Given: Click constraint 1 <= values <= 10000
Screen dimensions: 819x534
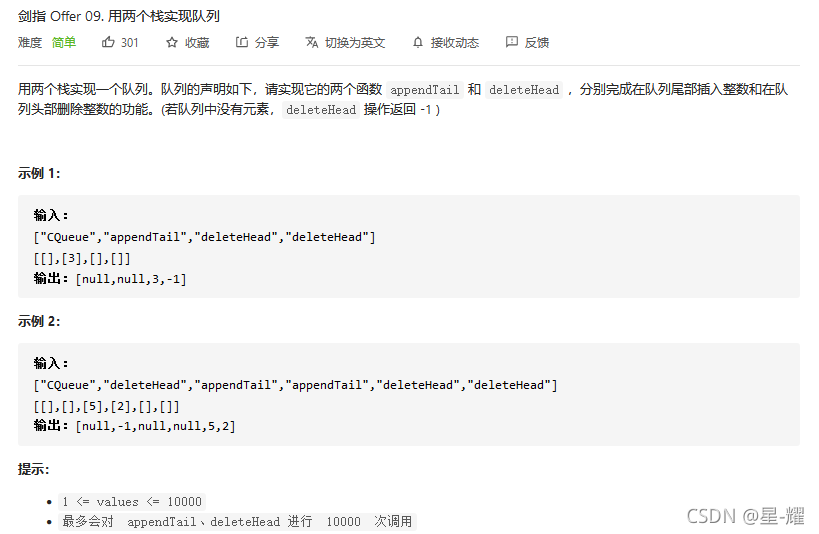Looking at the screenshot, I should pyautogui.click(x=132, y=502).
